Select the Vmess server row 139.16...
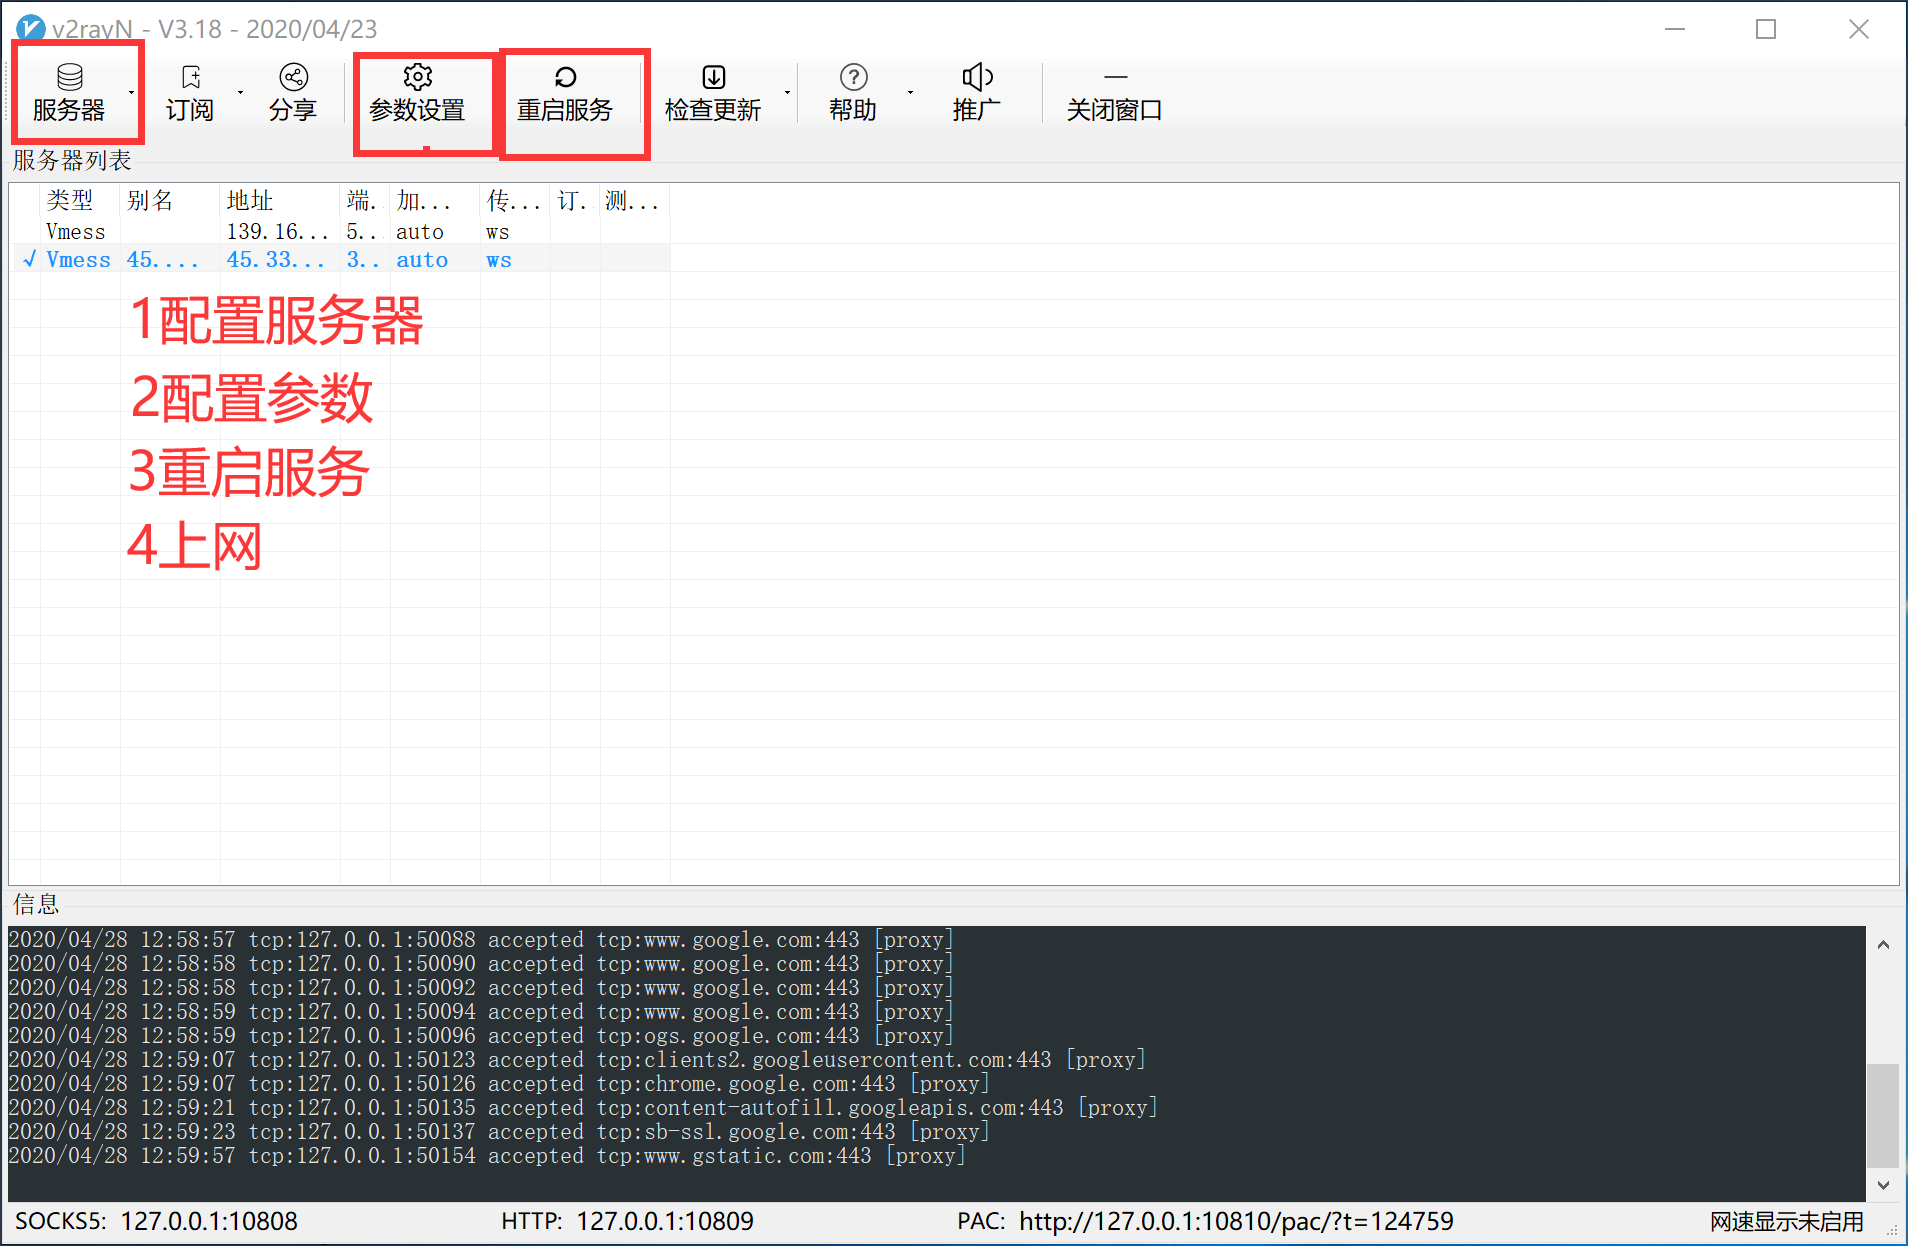The image size is (1908, 1246). 340,232
